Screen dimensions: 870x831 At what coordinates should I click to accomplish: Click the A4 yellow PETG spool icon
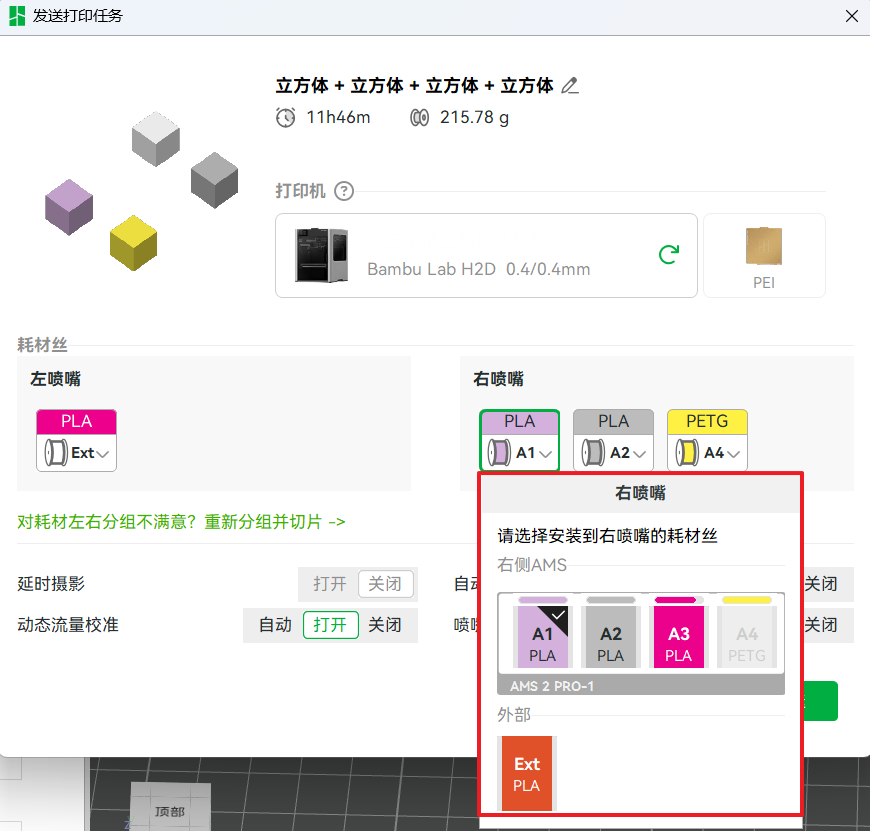688,453
